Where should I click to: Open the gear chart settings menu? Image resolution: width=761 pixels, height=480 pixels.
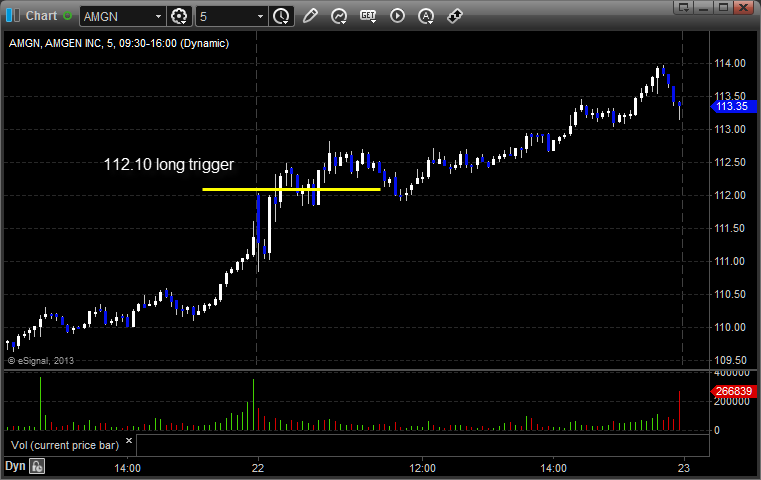(179, 17)
